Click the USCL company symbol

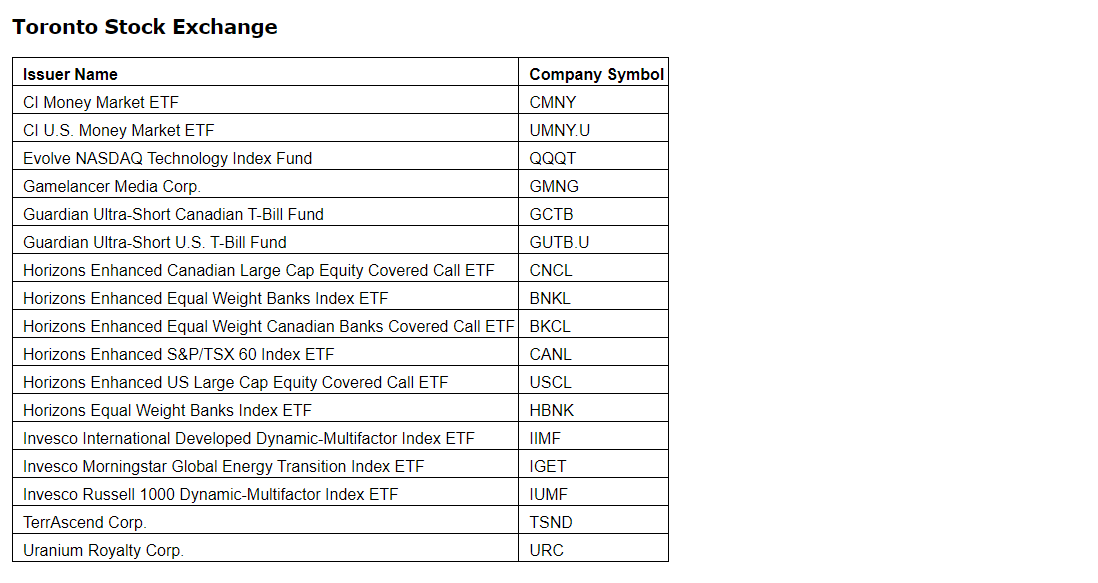click(551, 382)
